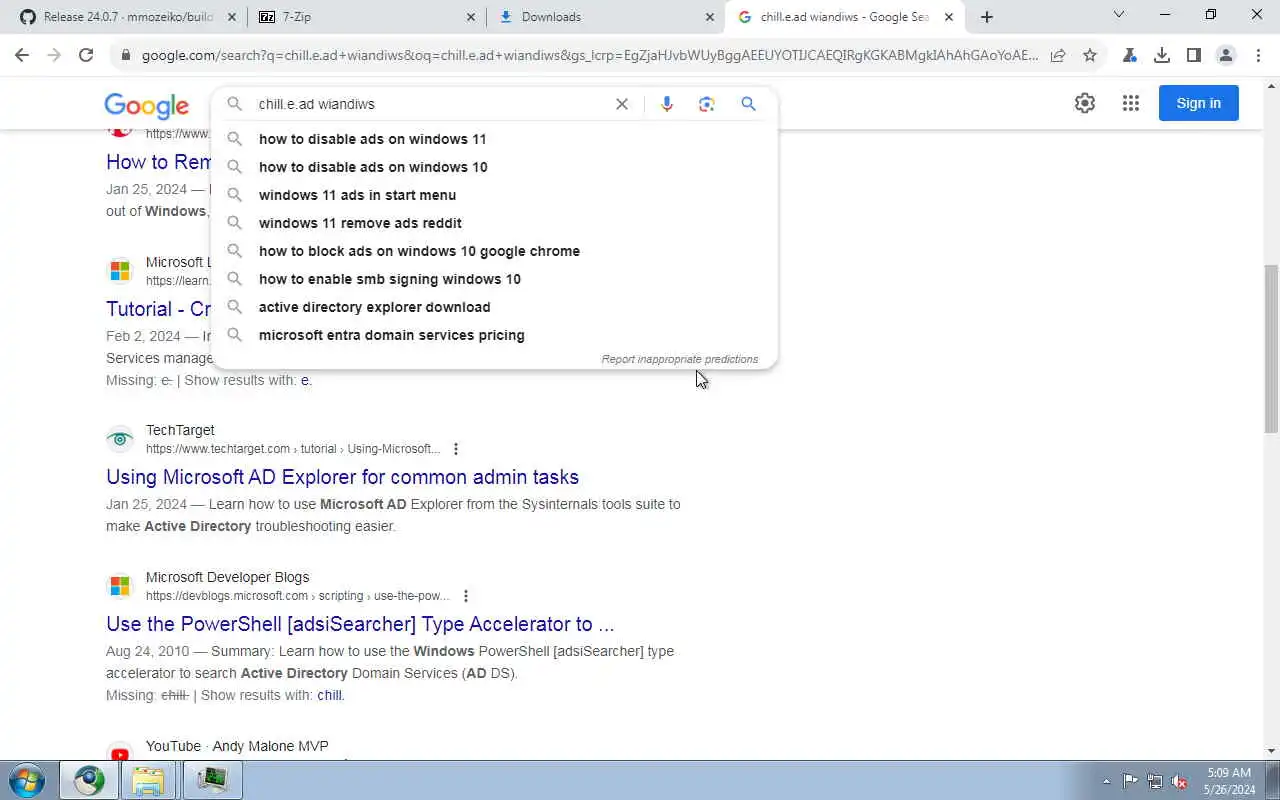
Task: Click the third taskbar application icon
Action: (x=212, y=780)
